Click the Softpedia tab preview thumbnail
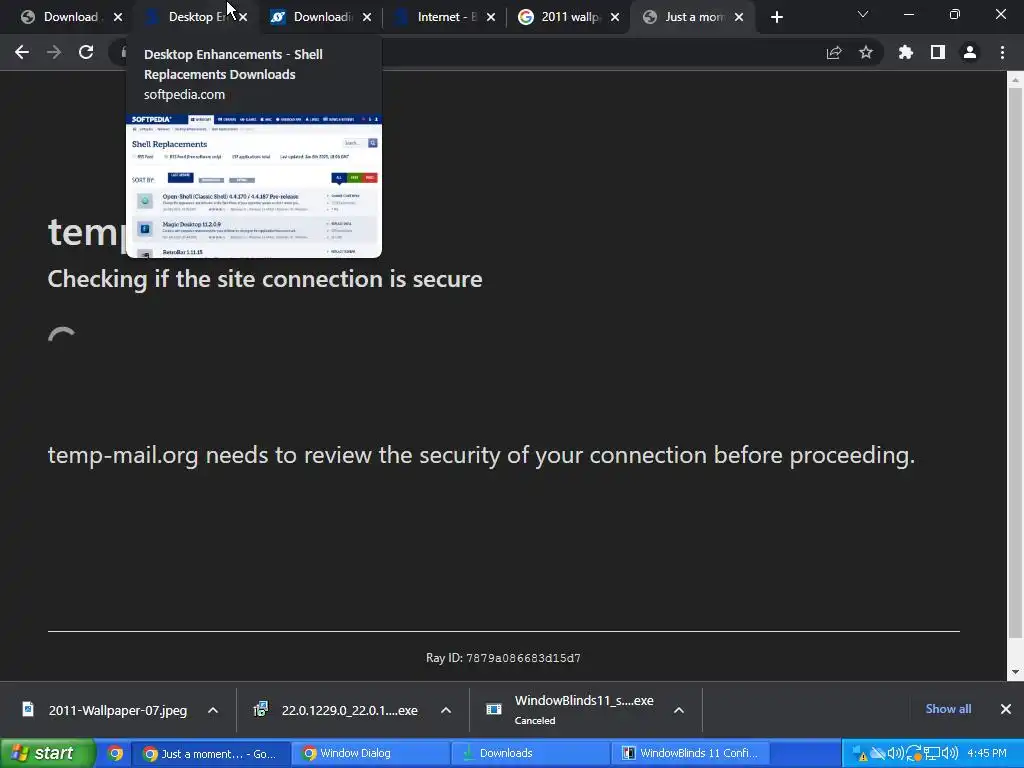1024x768 pixels. [x=254, y=185]
